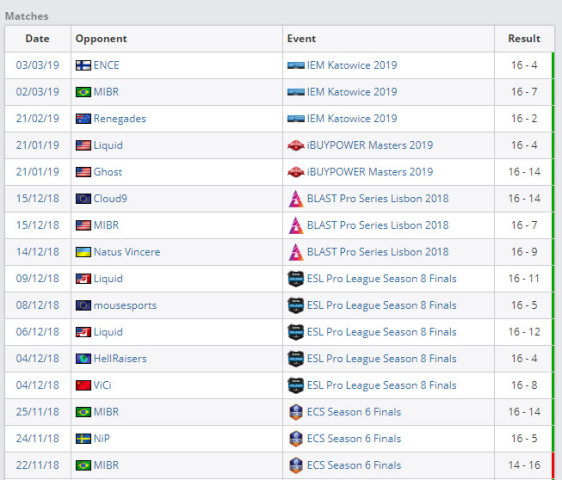Screen dimensions: 562x480
Task: Click the Ukraine flag beside Natus Vincere
Action: pyautogui.click(x=83, y=252)
